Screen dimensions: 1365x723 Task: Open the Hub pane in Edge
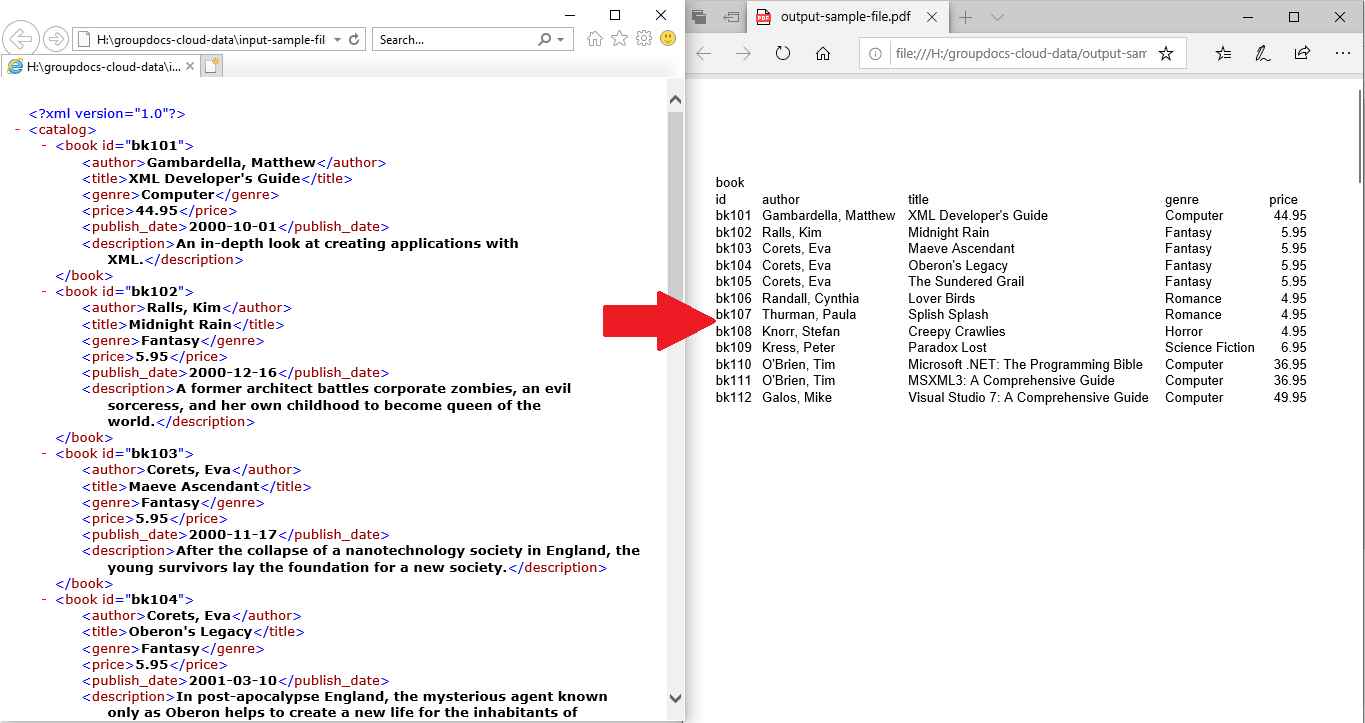coord(1224,53)
